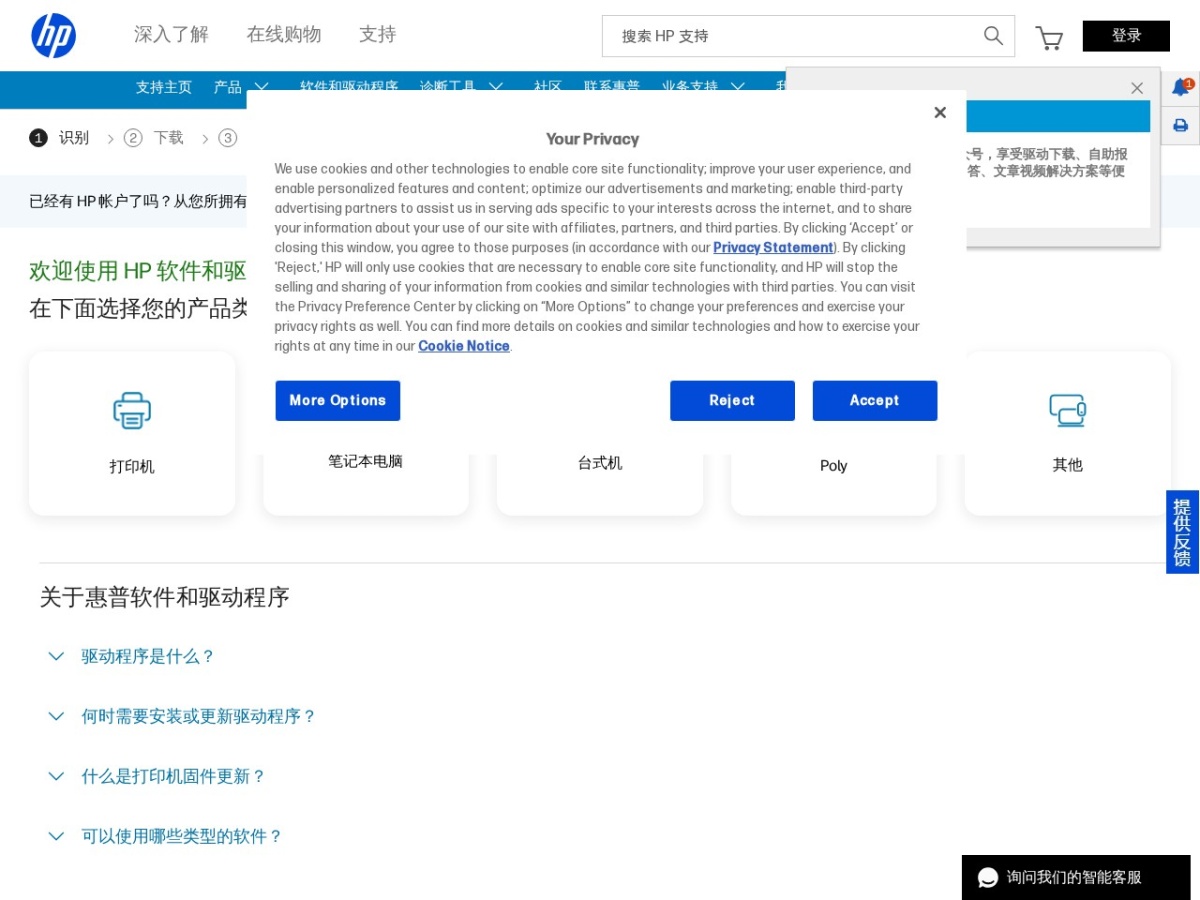Open the 在线购物 top menu

[284, 35]
